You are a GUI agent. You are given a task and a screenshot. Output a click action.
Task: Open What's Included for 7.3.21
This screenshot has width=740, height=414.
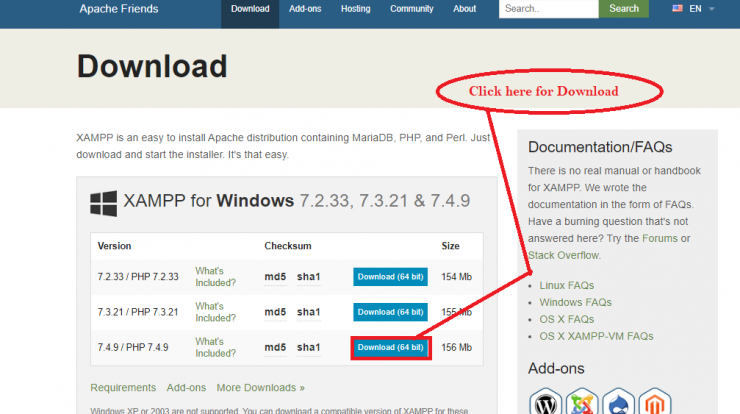click(x=215, y=312)
